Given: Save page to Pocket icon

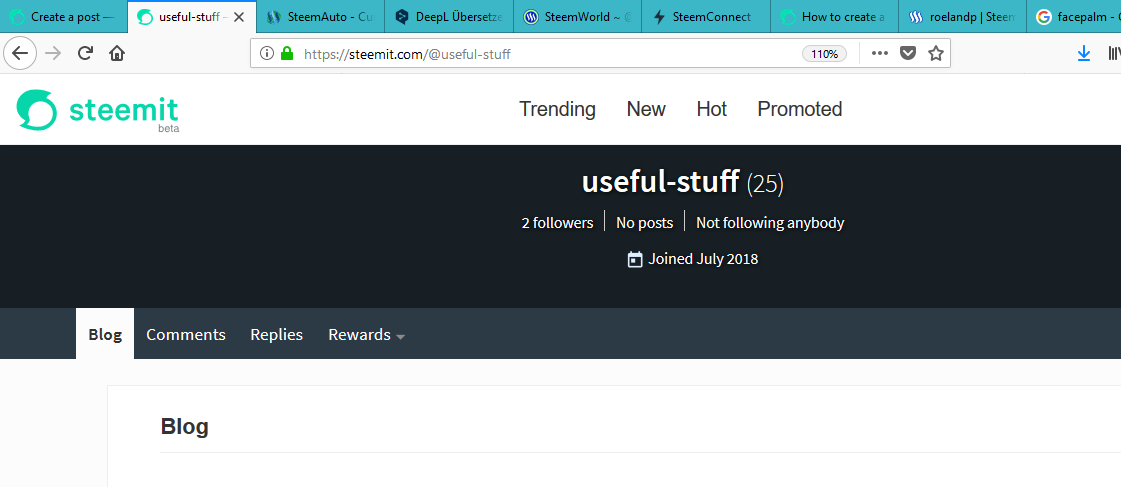Looking at the screenshot, I should (x=908, y=53).
